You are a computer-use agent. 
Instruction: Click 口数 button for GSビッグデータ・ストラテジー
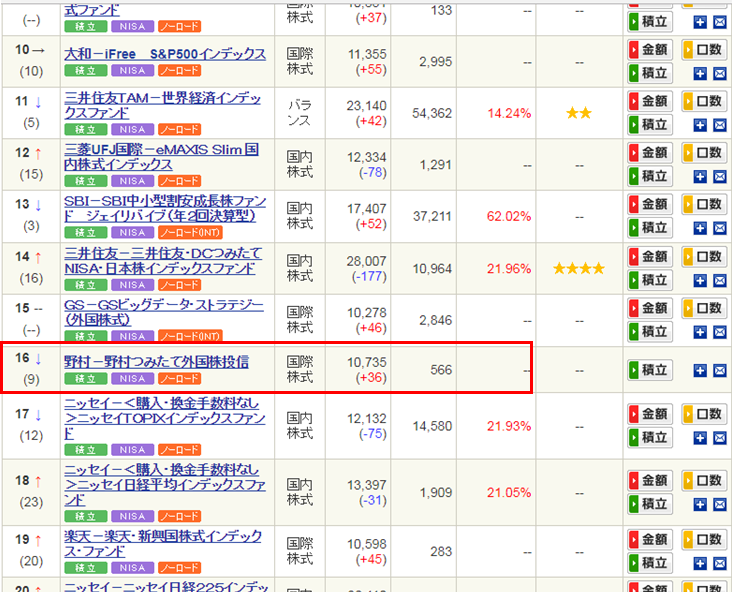[x=704, y=308]
